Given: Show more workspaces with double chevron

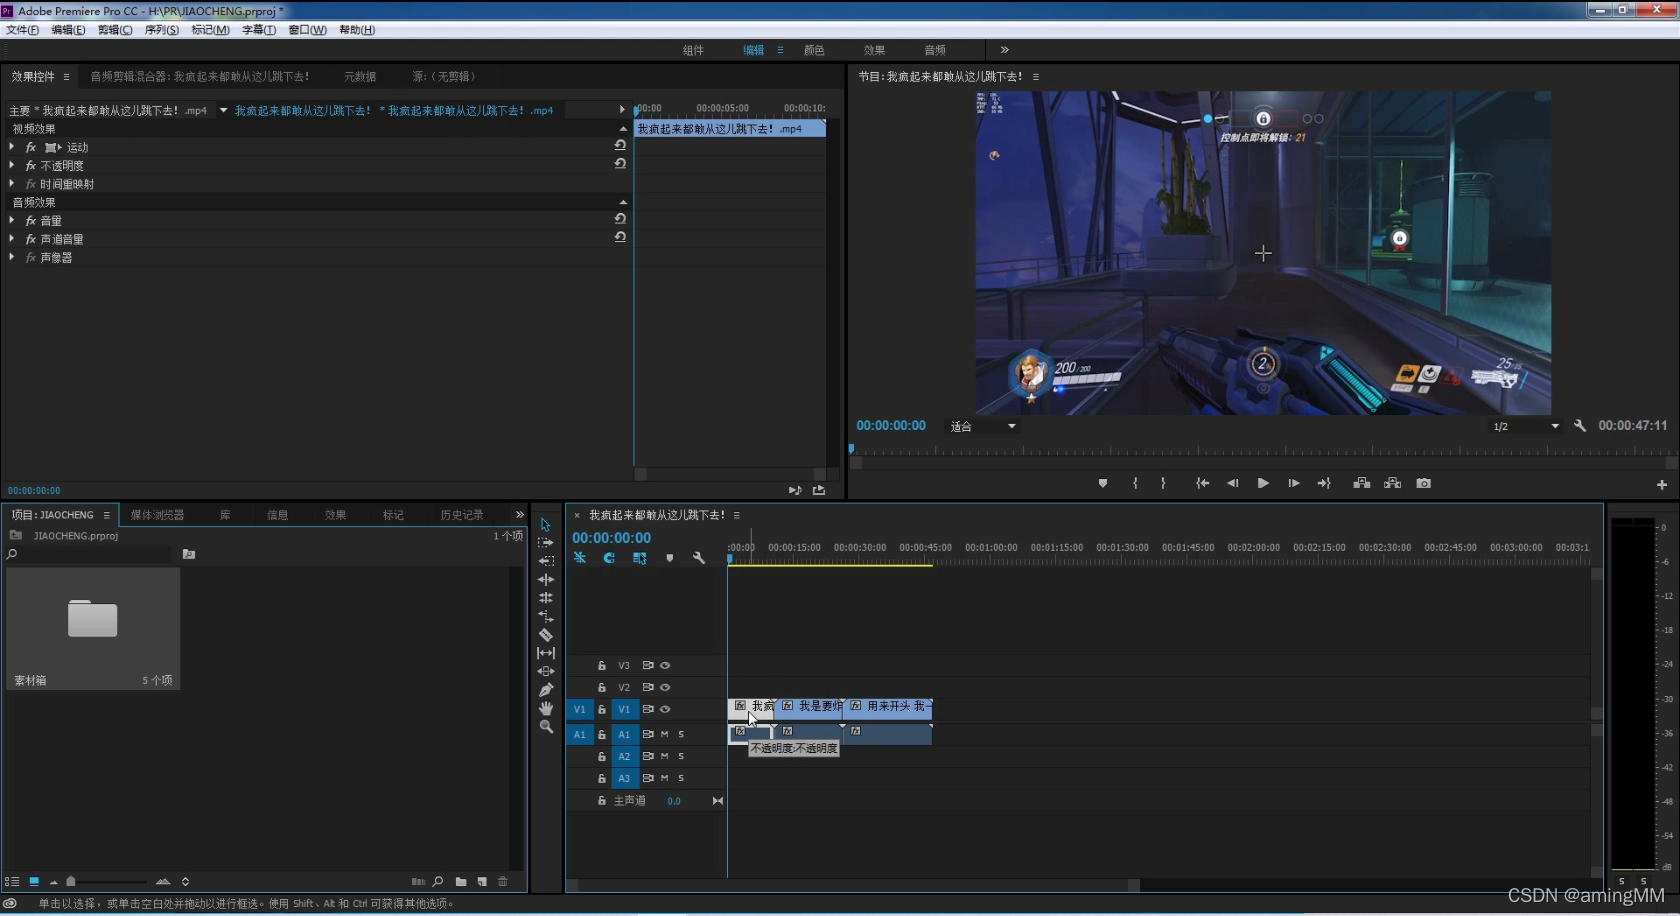Looking at the screenshot, I should 1004,50.
